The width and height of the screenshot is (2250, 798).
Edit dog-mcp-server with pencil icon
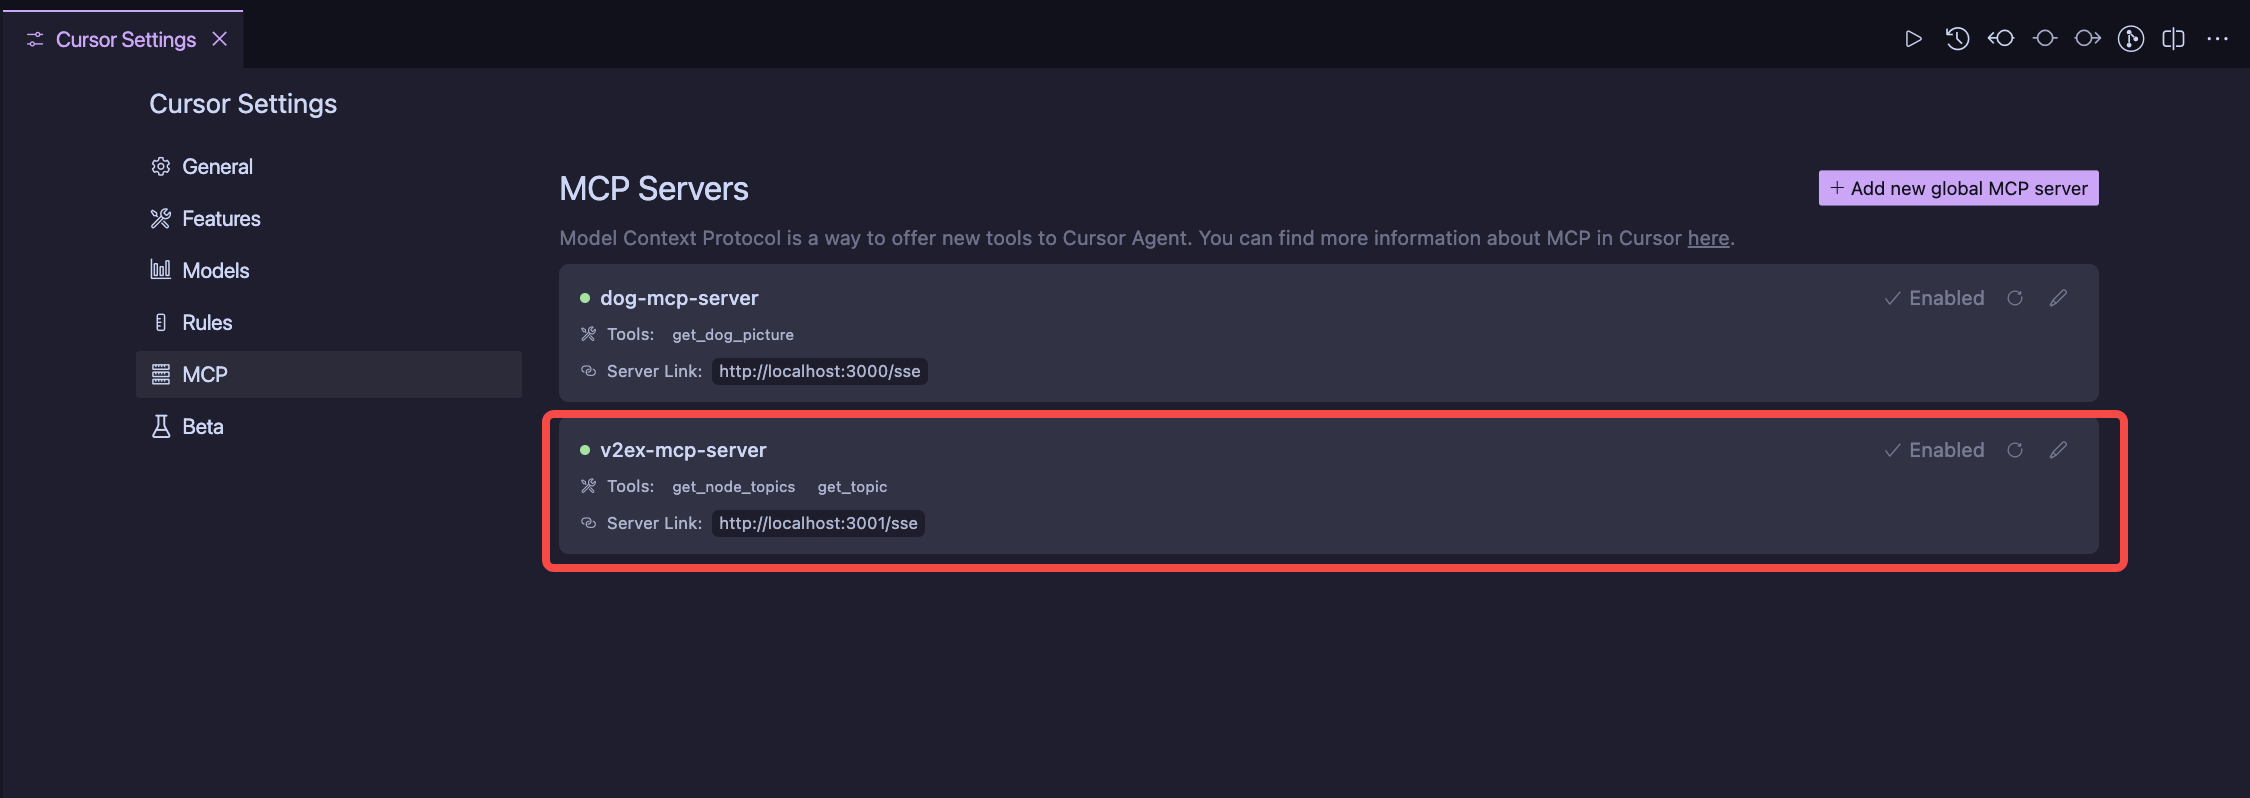(x=2058, y=298)
